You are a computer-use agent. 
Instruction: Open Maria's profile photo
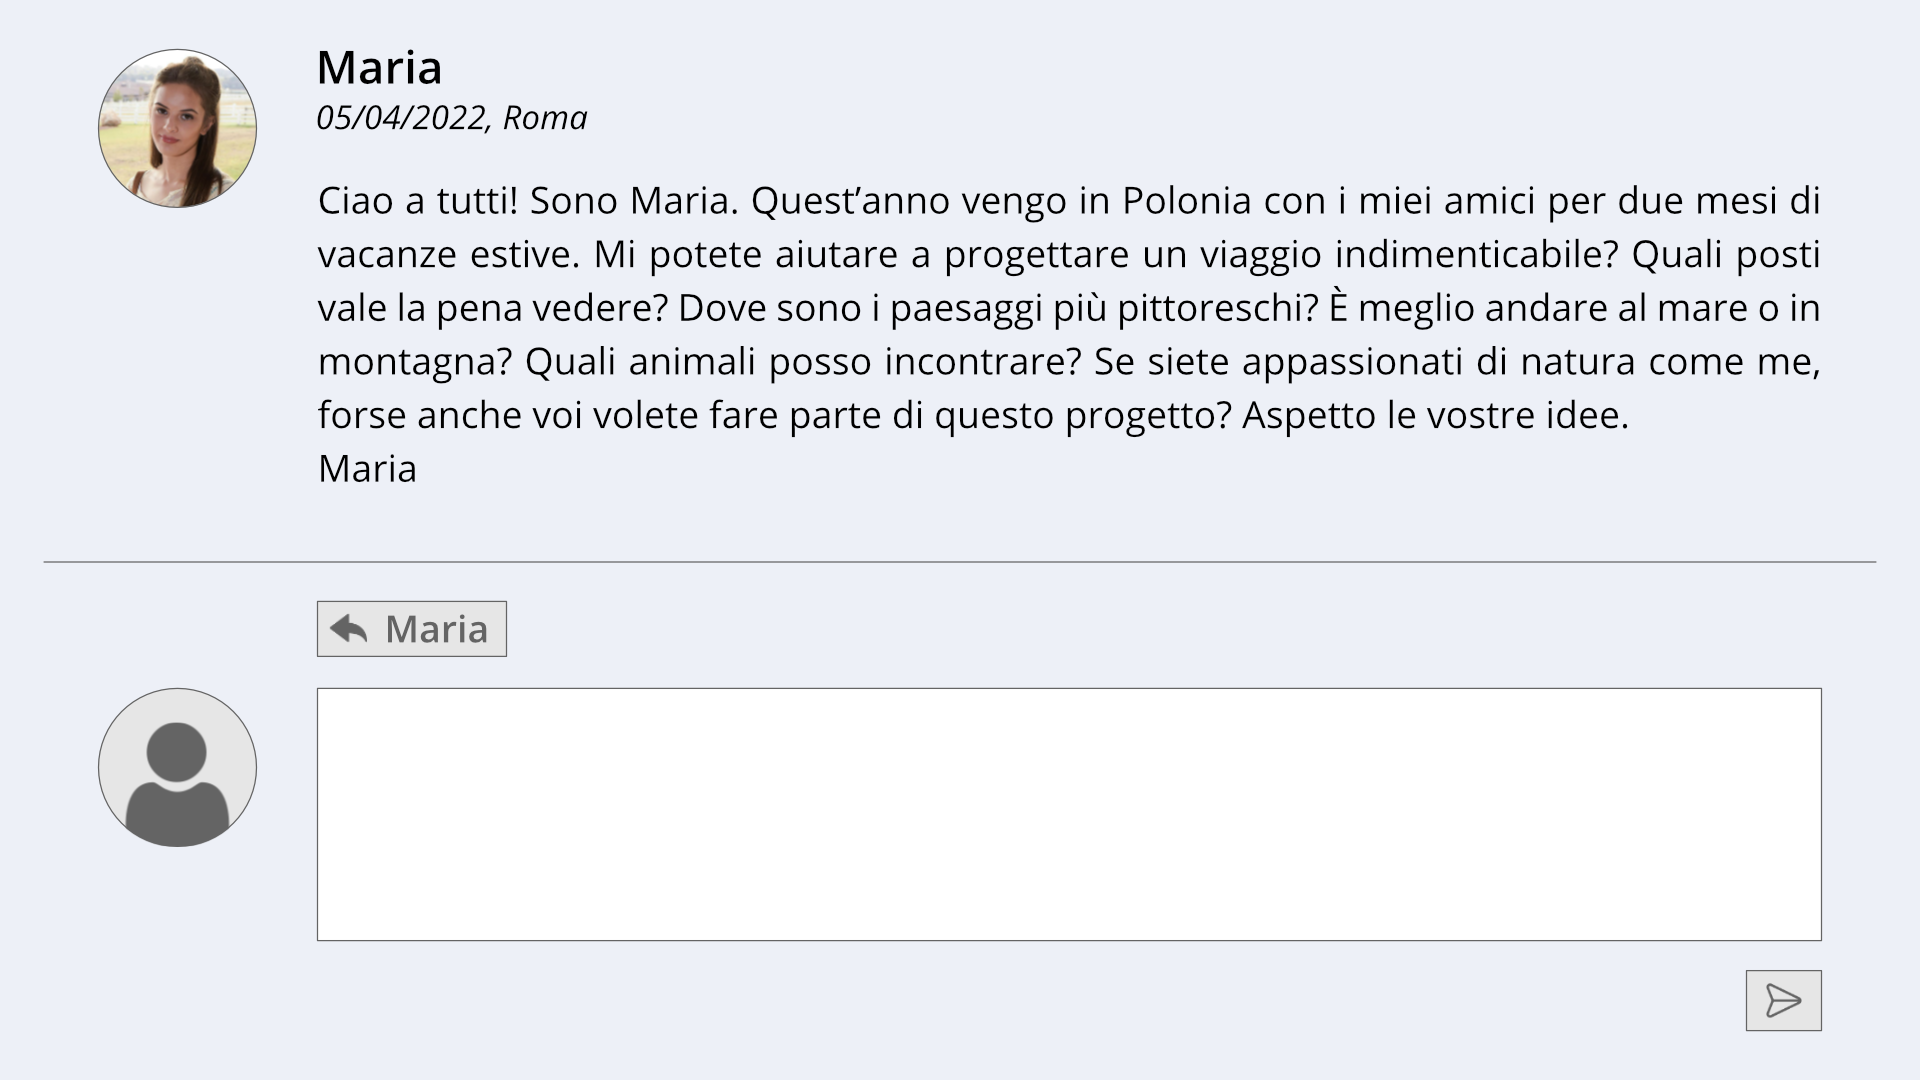pos(177,128)
